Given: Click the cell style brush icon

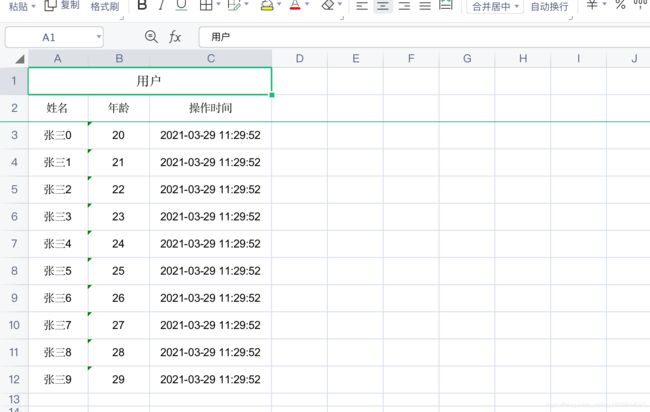Looking at the screenshot, I should click(234, 5).
